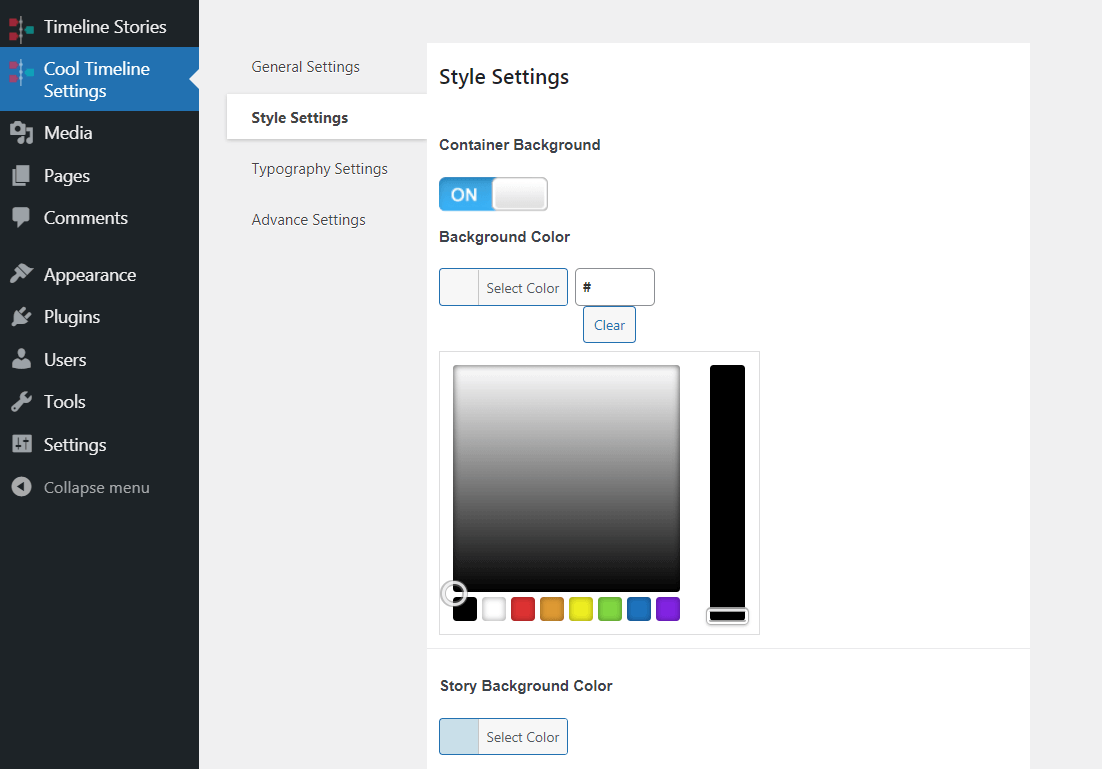
Task: Open Cool Timeline Settings menu item
Action: click(x=99, y=79)
